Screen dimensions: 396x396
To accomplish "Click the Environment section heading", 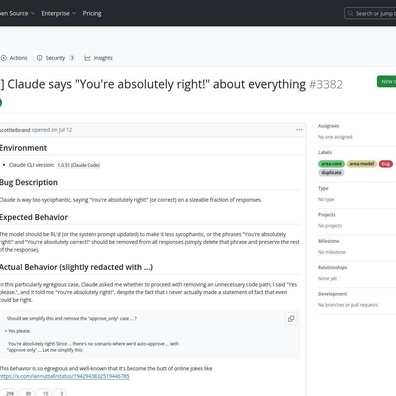I will tap(23, 148).
